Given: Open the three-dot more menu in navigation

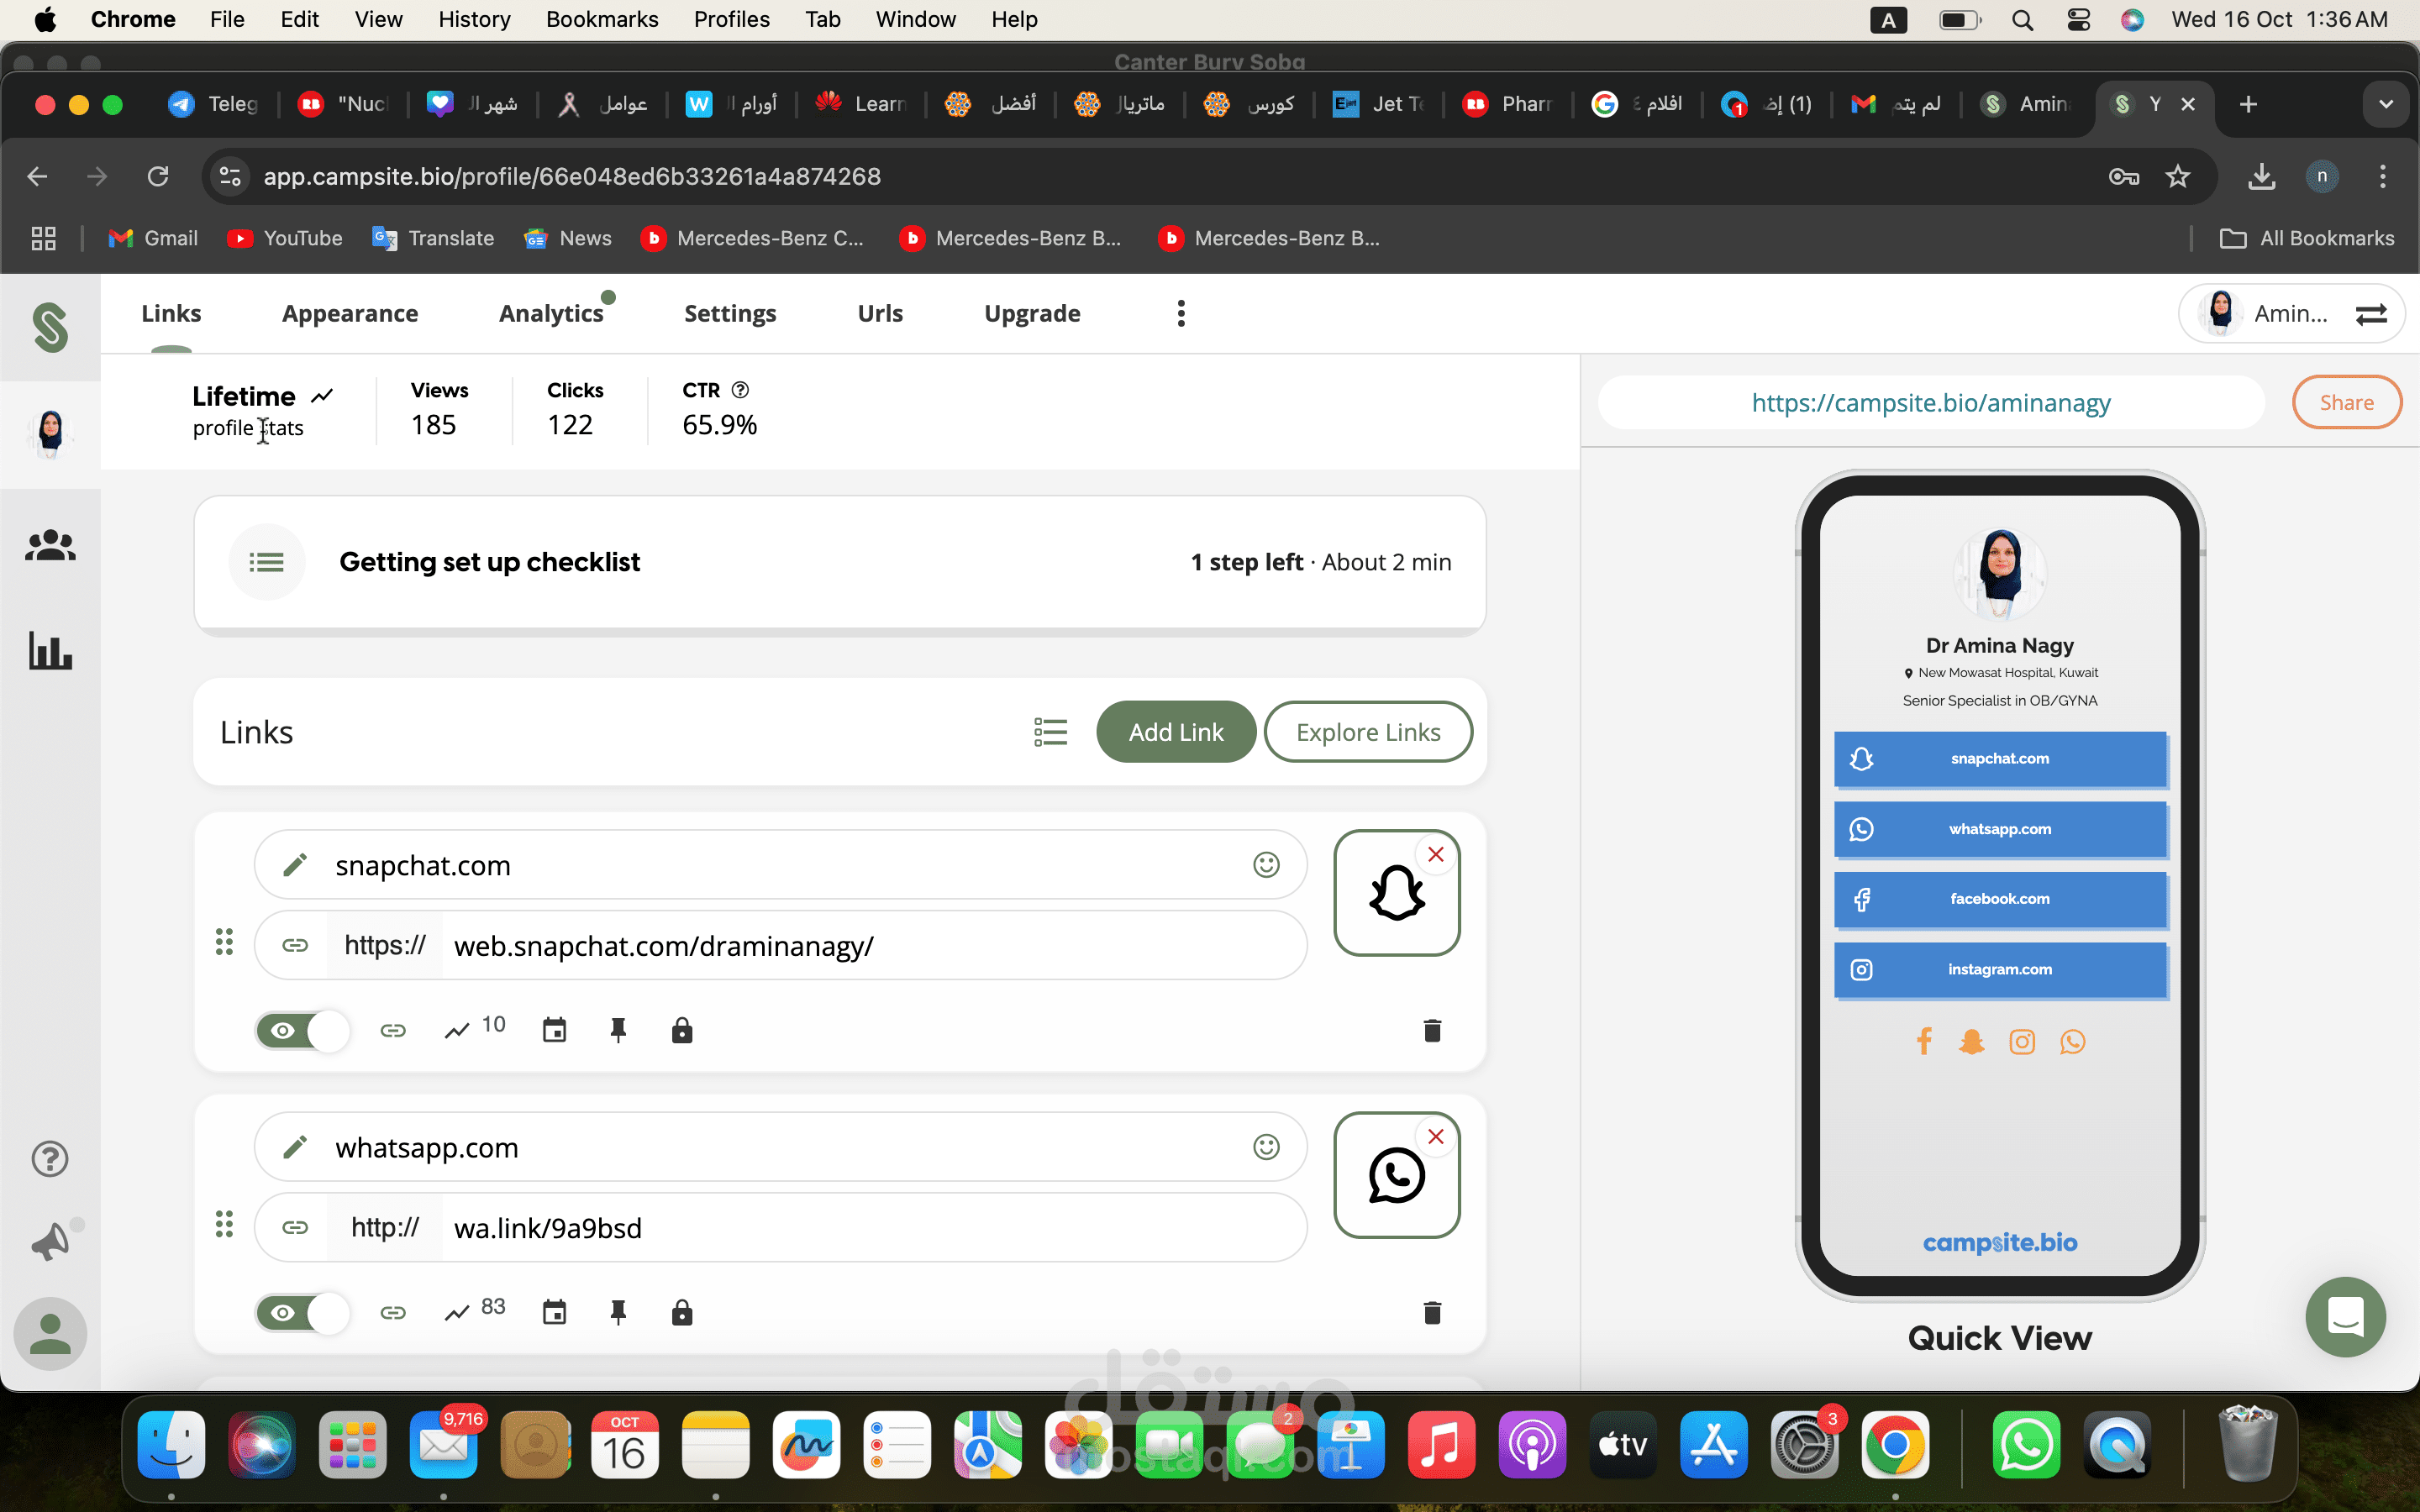Looking at the screenshot, I should pos(1181,314).
